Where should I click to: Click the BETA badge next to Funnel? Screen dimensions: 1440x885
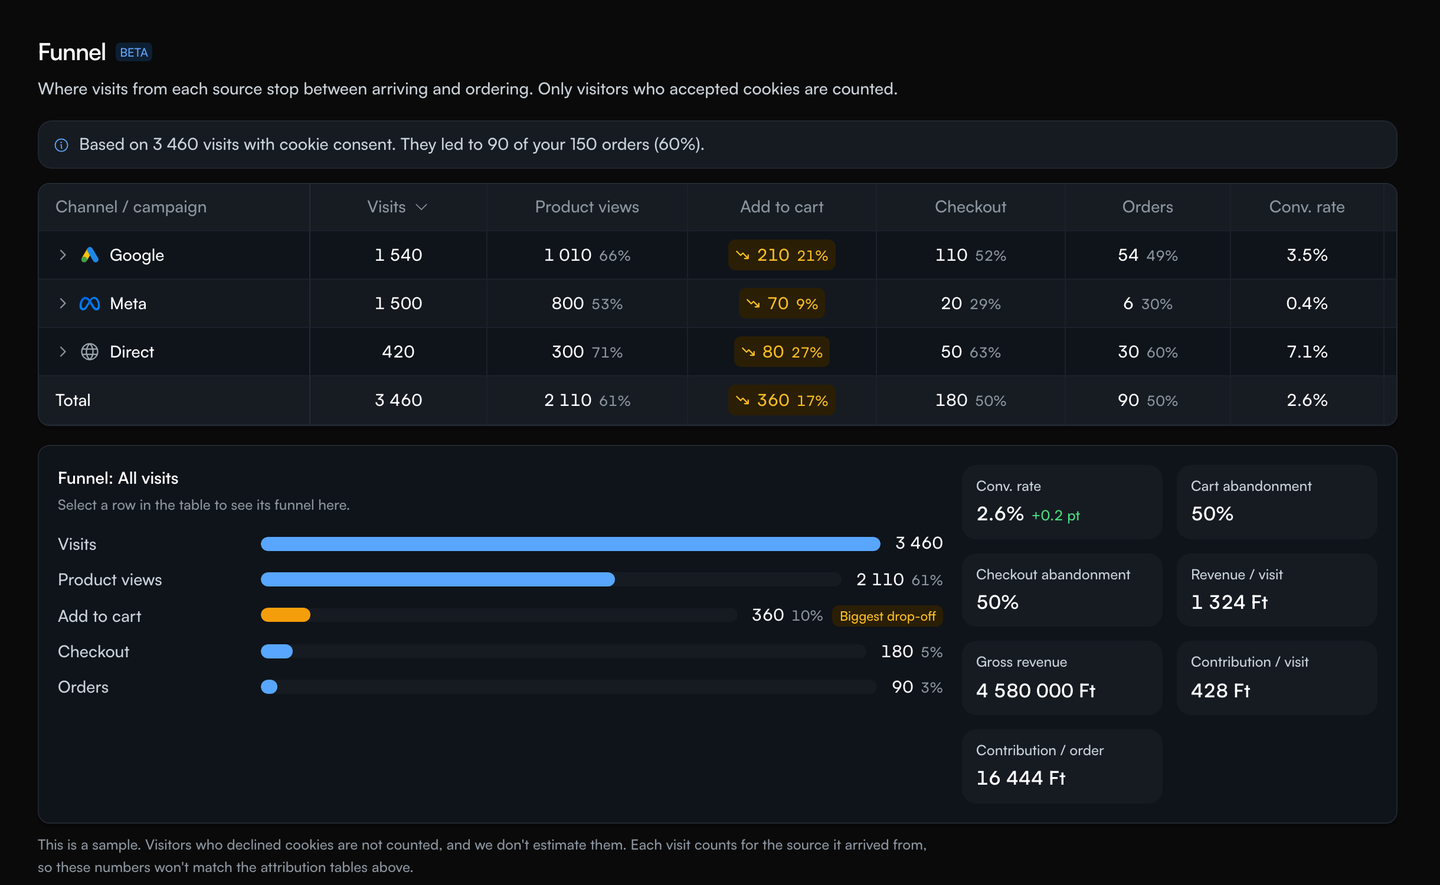[x=134, y=52]
